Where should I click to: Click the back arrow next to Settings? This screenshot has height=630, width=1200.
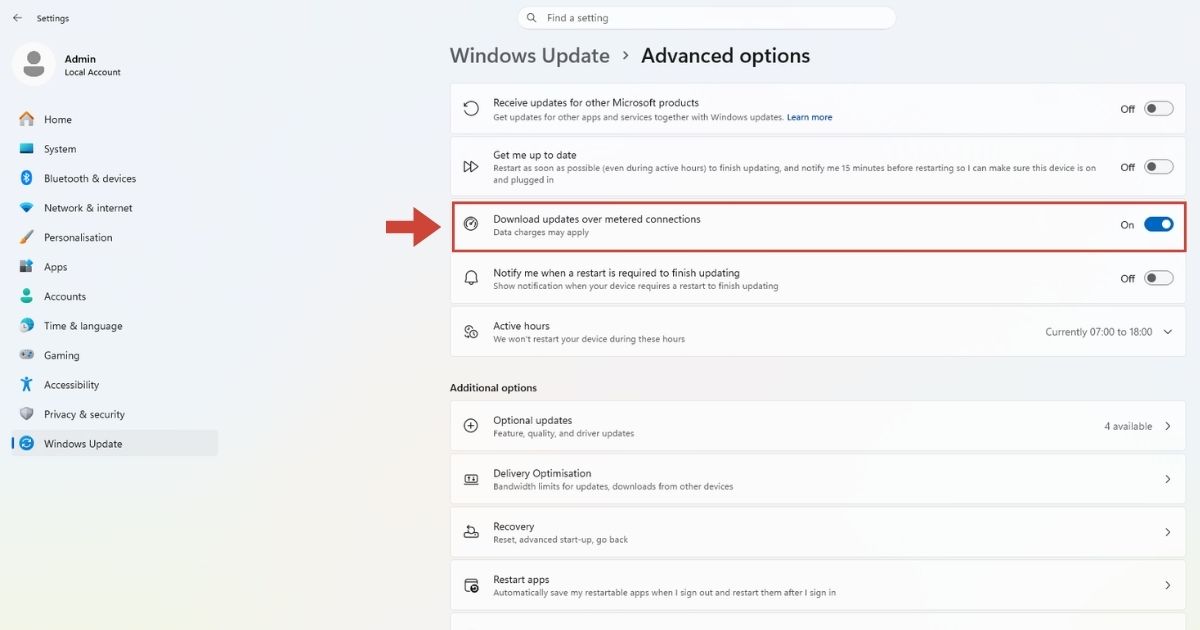pyautogui.click(x=17, y=18)
